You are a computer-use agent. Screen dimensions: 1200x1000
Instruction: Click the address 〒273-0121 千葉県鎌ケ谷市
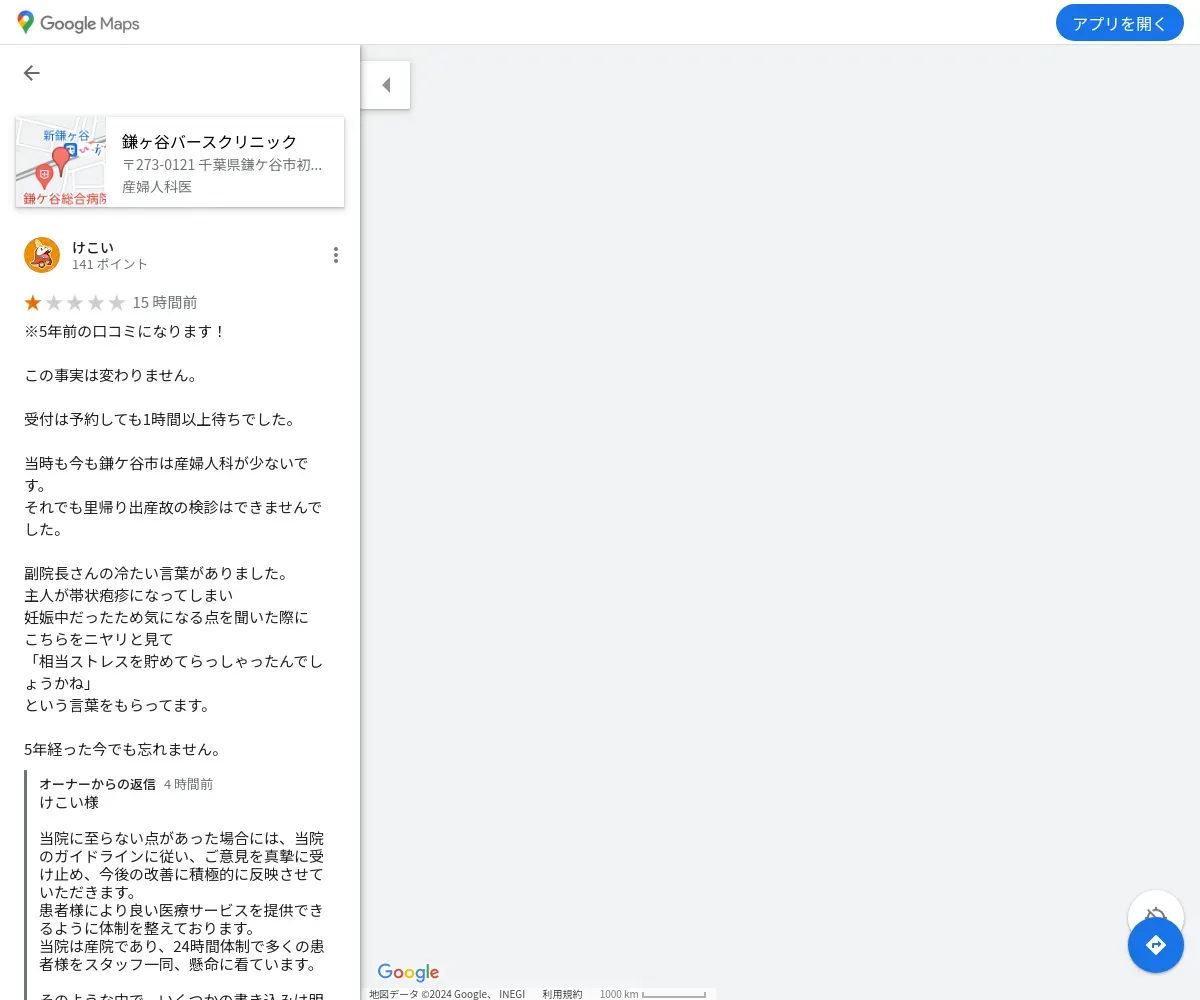tap(222, 165)
